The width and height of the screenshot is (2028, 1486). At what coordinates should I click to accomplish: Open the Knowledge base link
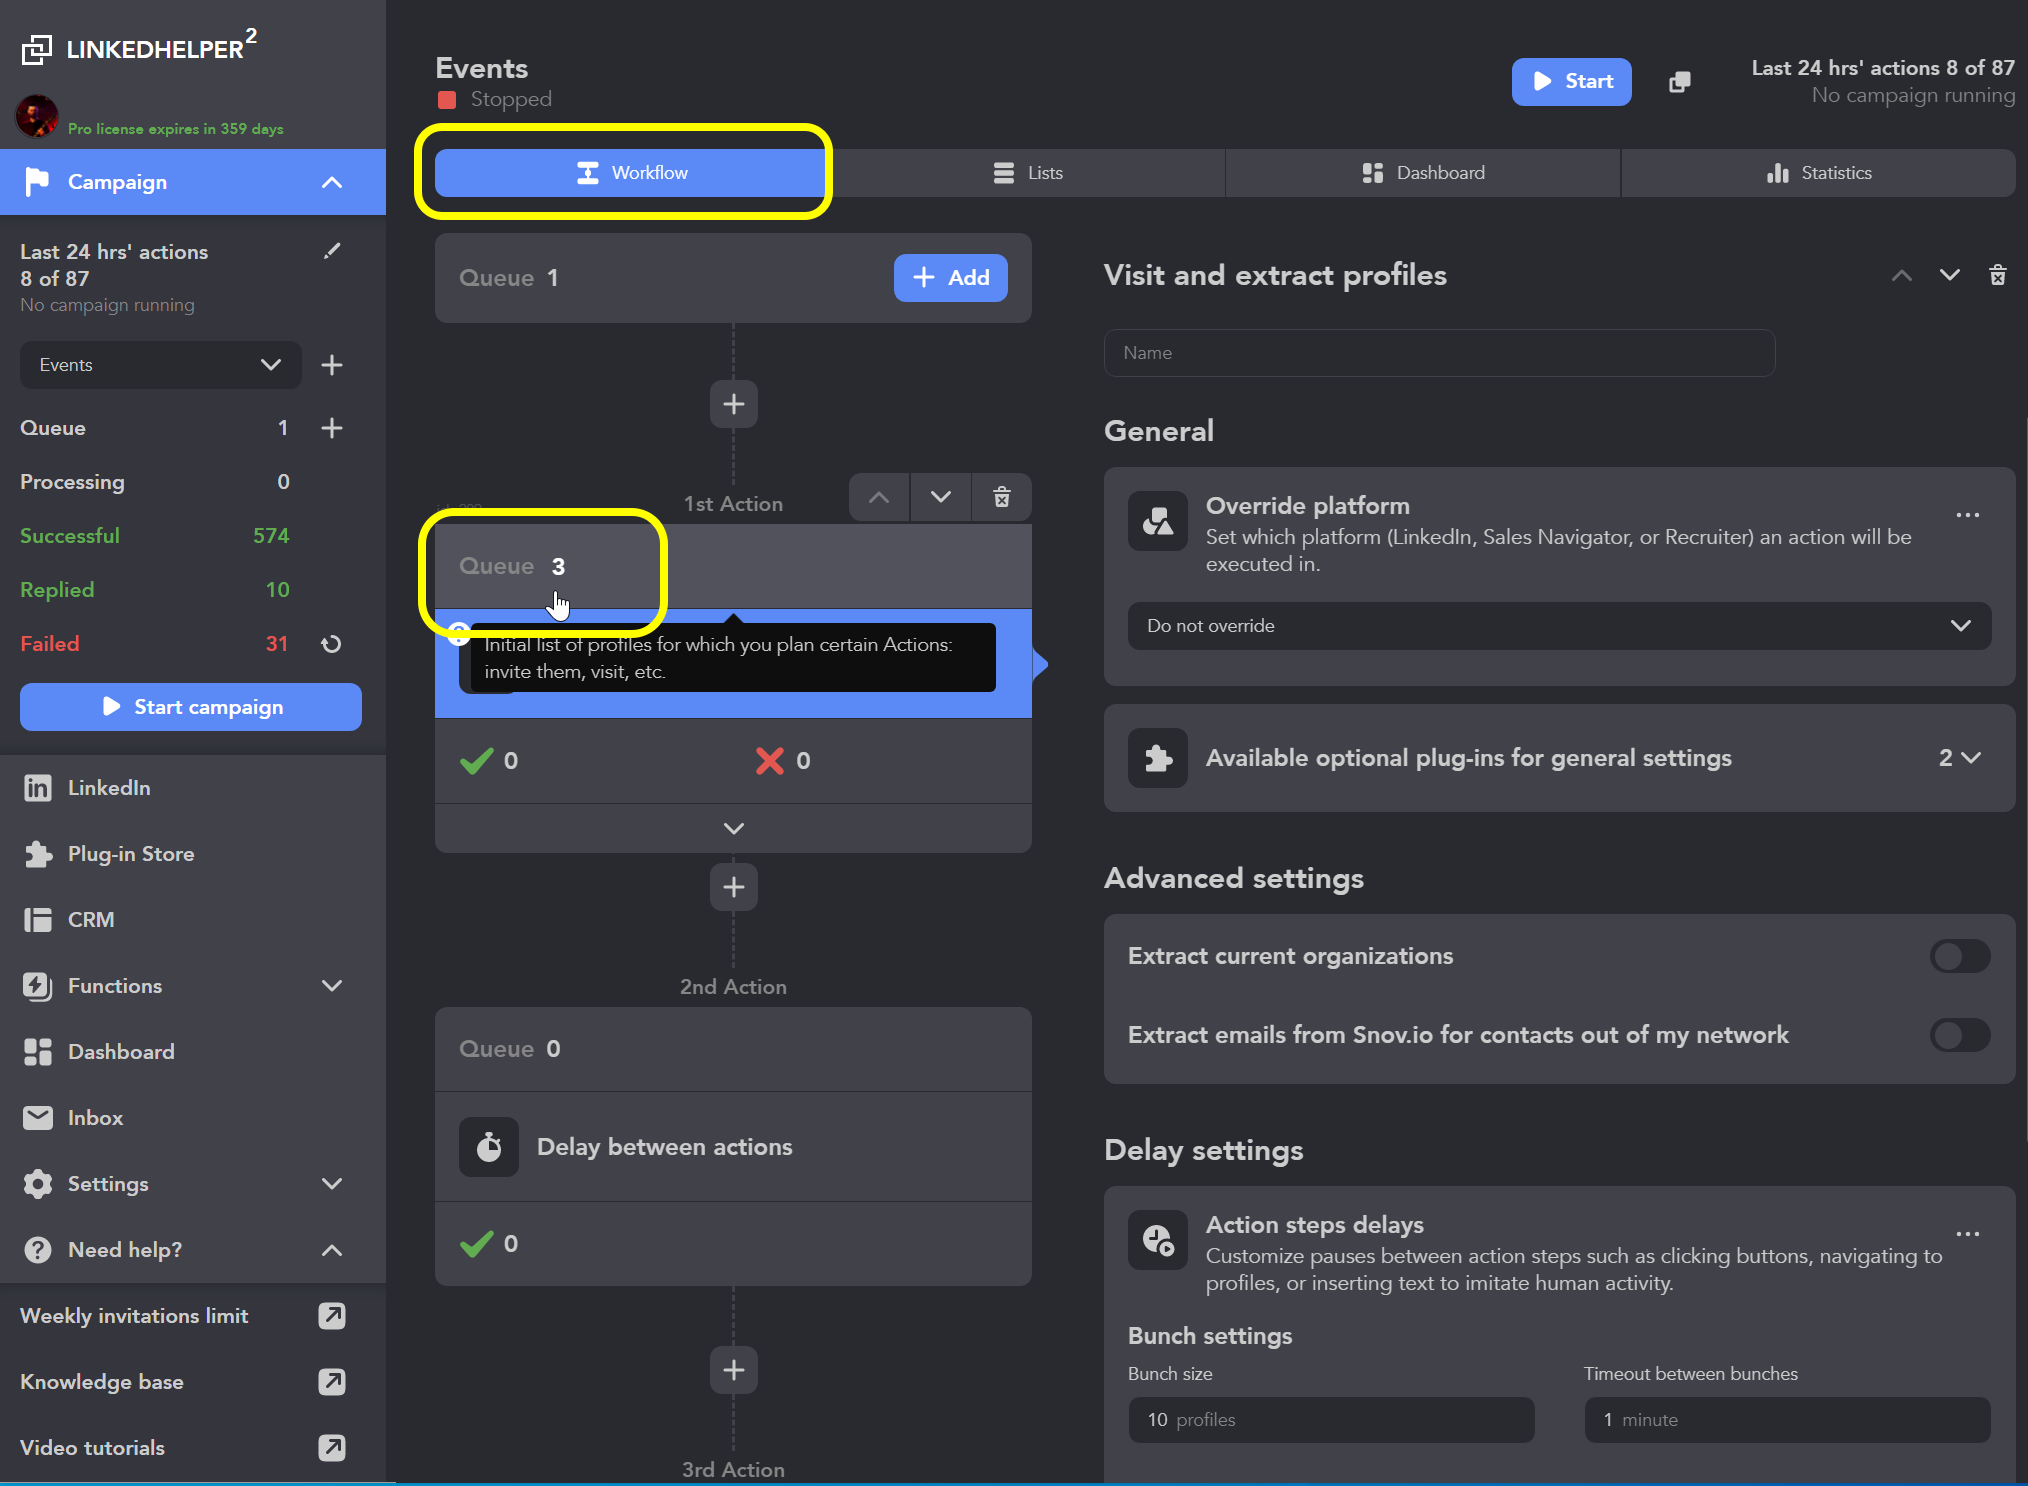point(332,1382)
